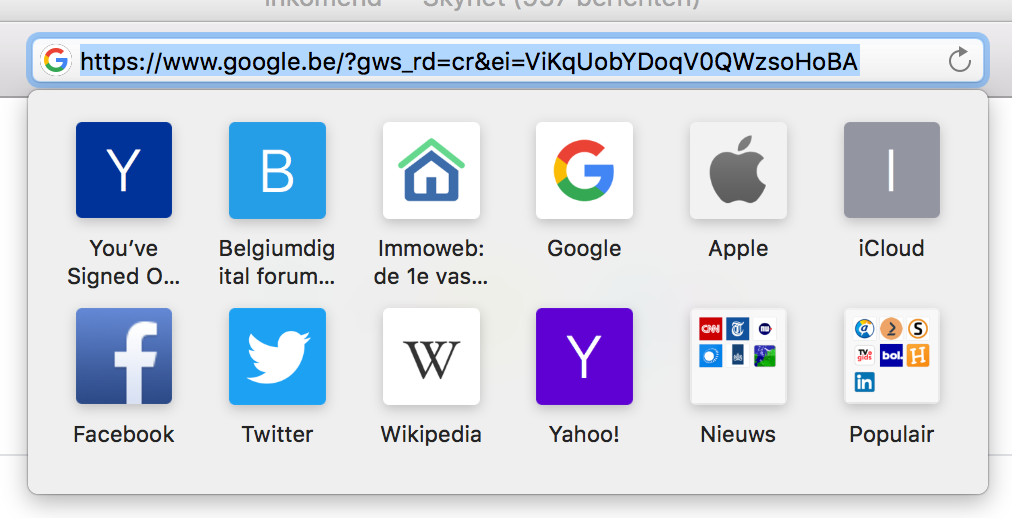Open the purple Yahoo! favorite

tap(584, 356)
